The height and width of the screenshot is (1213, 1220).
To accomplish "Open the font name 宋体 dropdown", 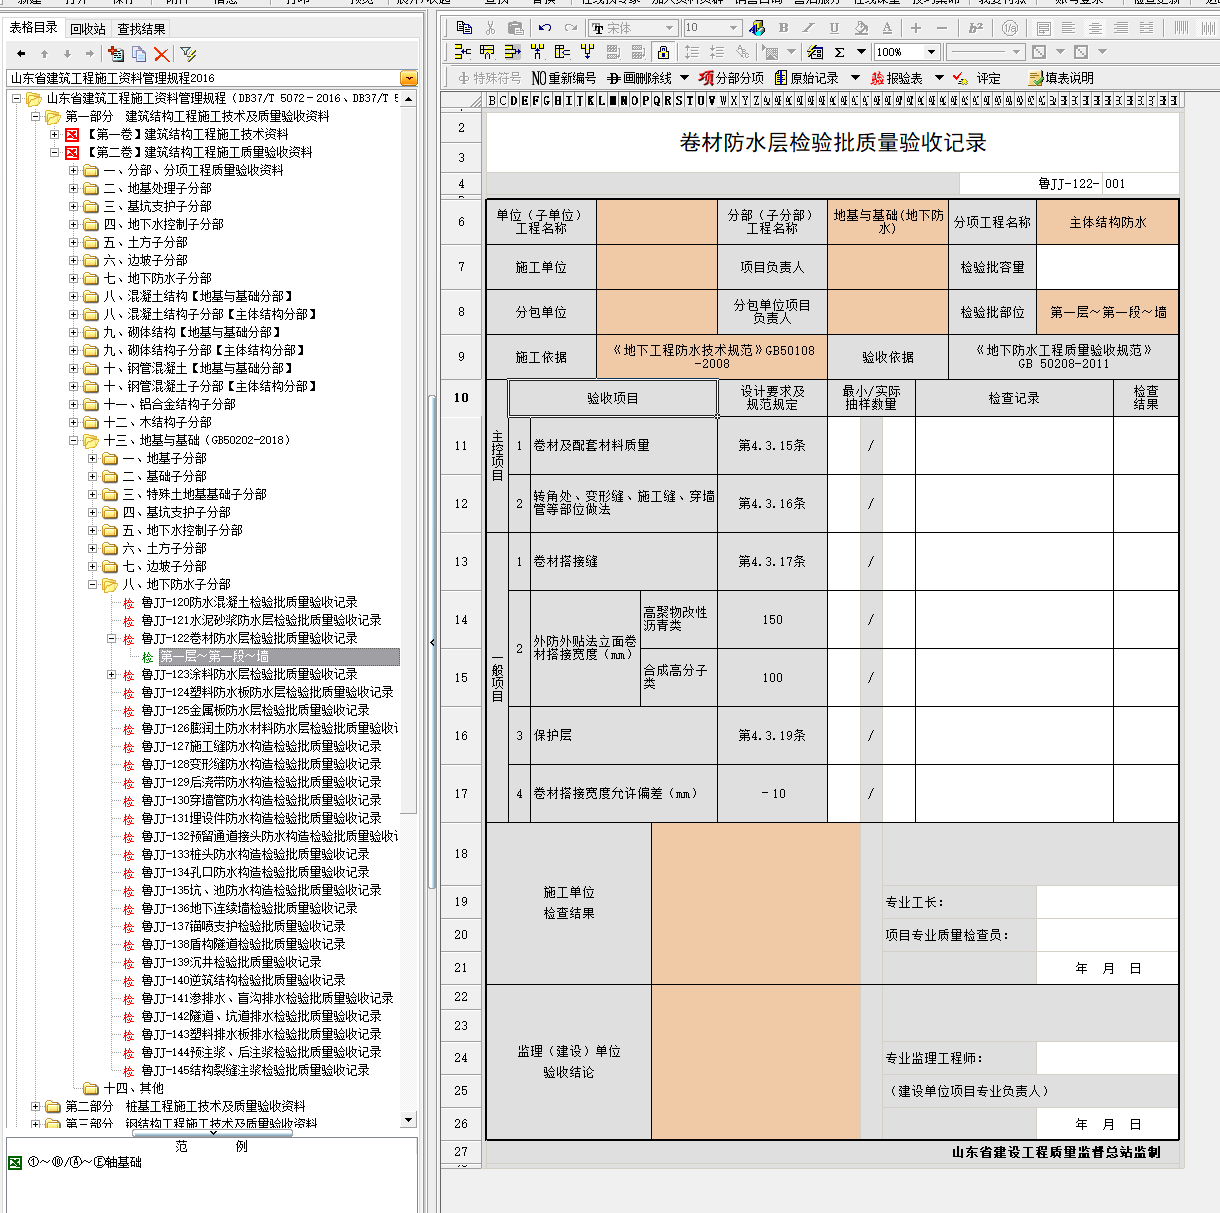I will (671, 28).
